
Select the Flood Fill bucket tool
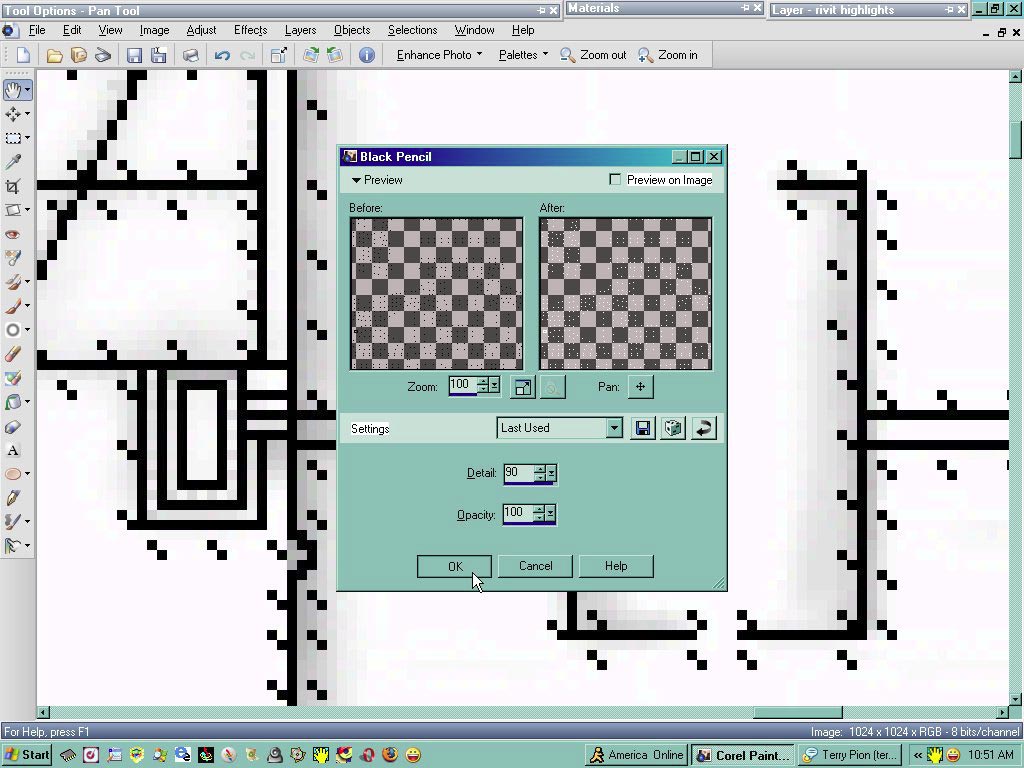click(12, 402)
